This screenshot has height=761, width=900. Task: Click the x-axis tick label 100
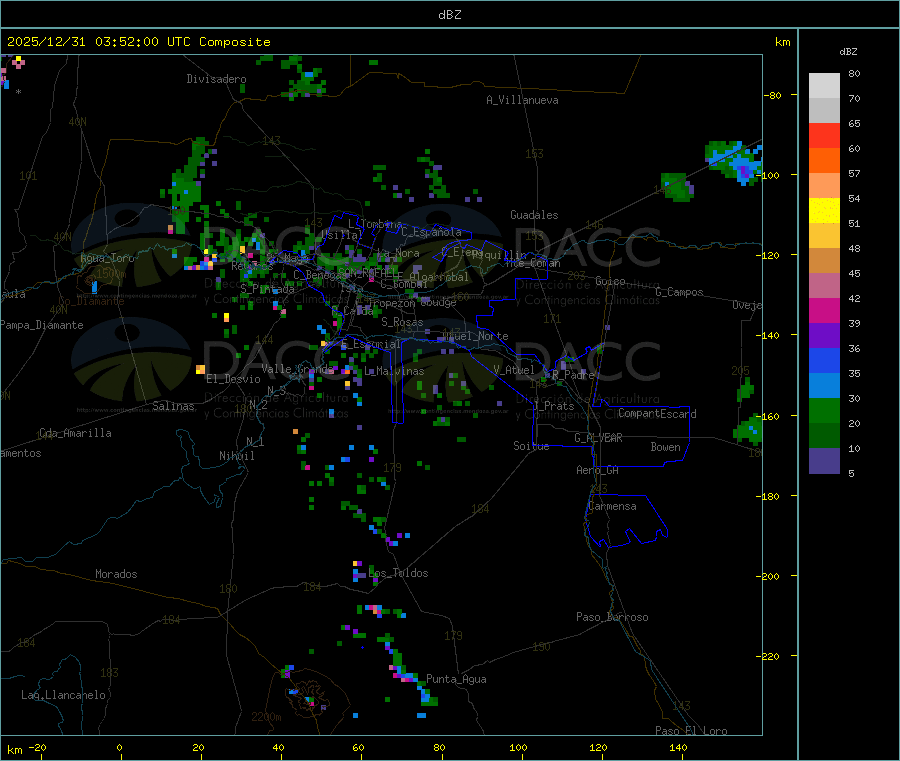pos(518,747)
